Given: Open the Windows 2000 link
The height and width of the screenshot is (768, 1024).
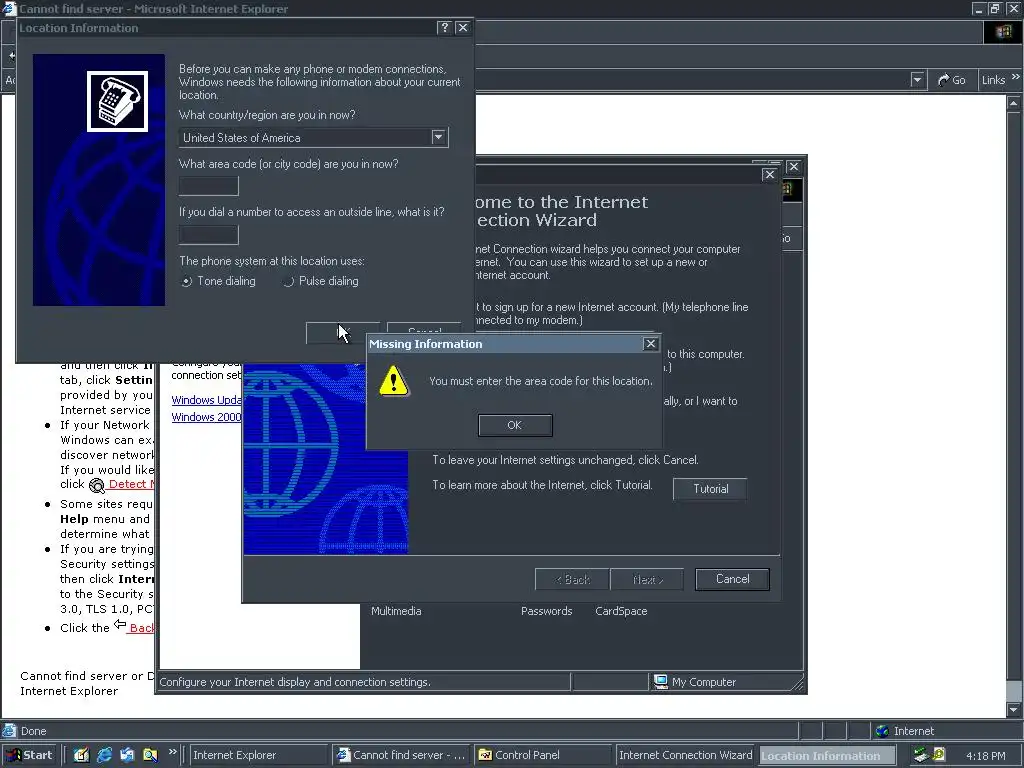Looking at the screenshot, I should (206, 417).
